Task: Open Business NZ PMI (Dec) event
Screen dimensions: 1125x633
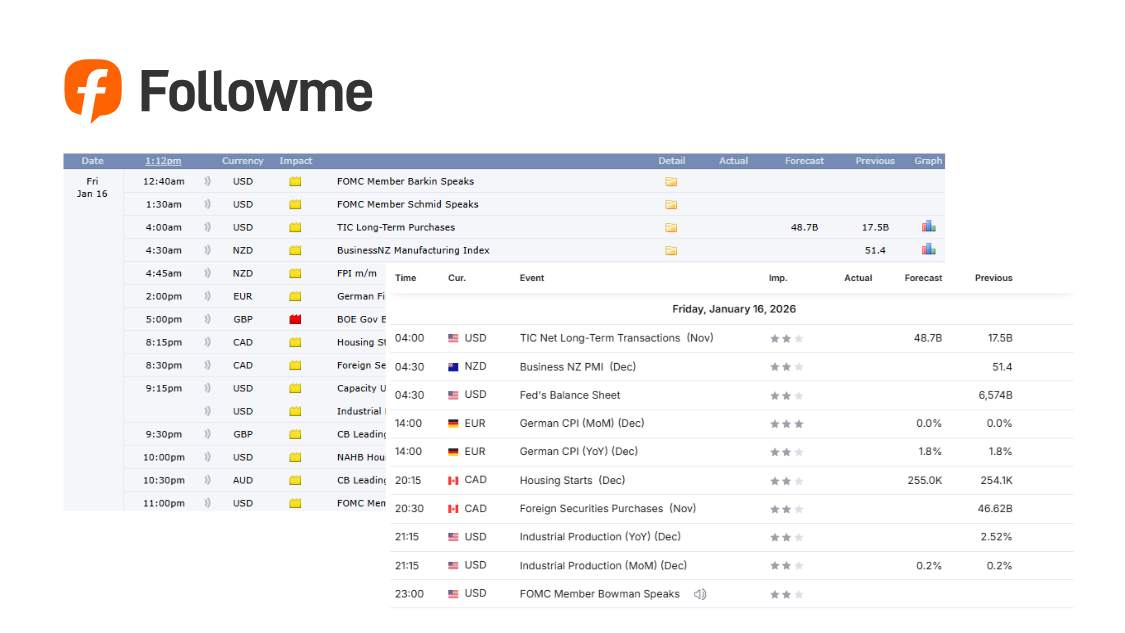Action: click(578, 367)
